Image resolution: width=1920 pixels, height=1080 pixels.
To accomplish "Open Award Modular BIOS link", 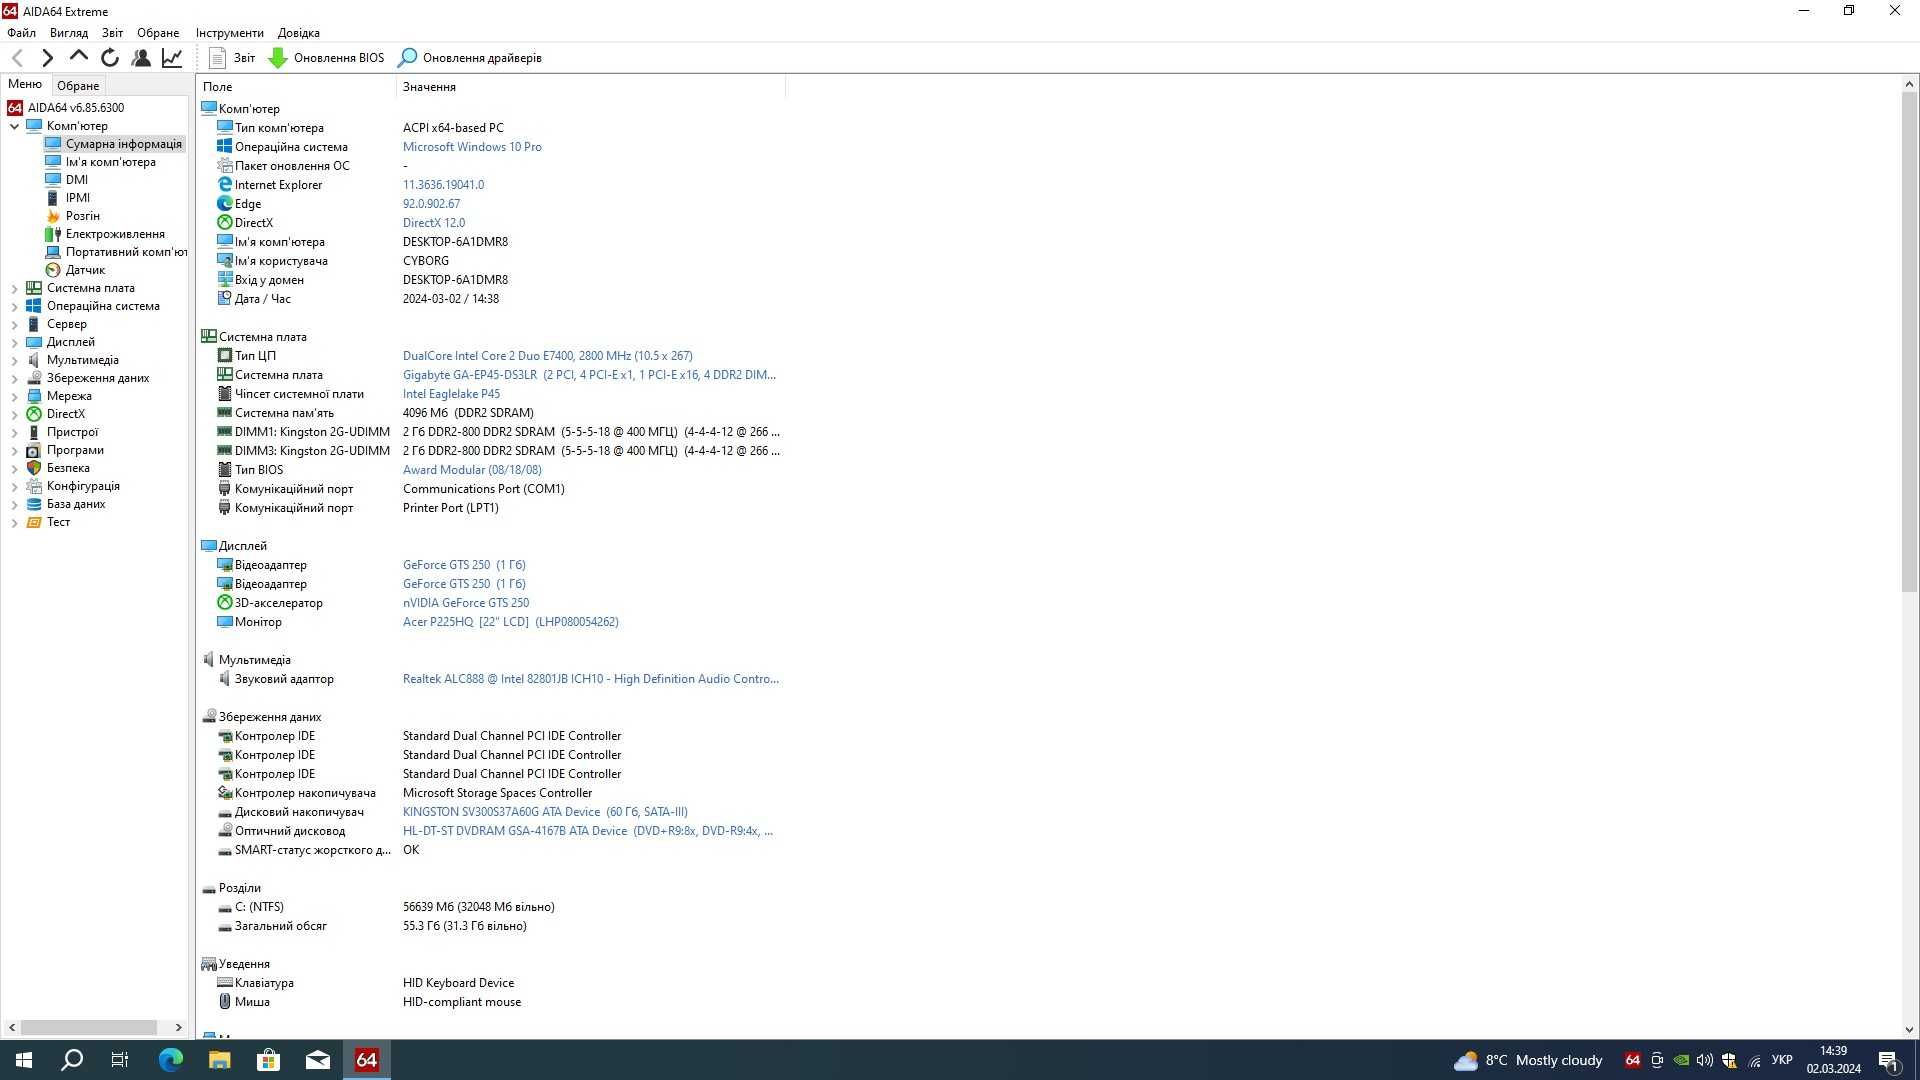I will pyautogui.click(x=472, y=470).
